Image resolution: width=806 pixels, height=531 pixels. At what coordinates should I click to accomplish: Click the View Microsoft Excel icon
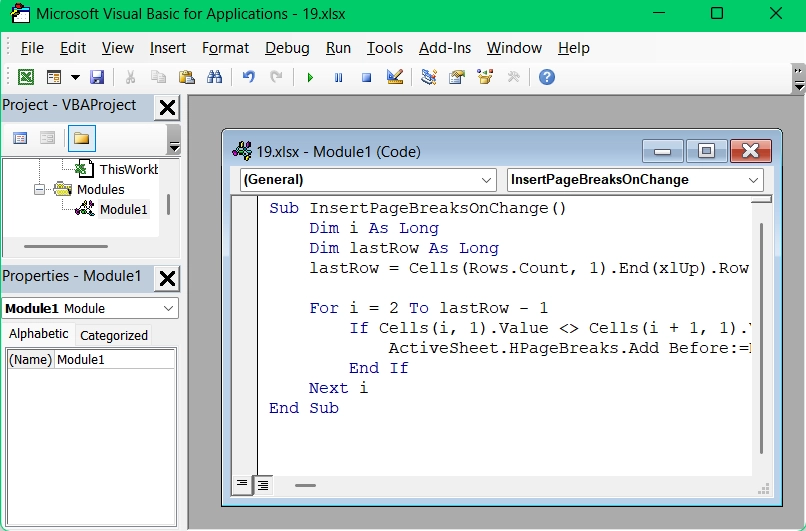[x=26, y=77]
